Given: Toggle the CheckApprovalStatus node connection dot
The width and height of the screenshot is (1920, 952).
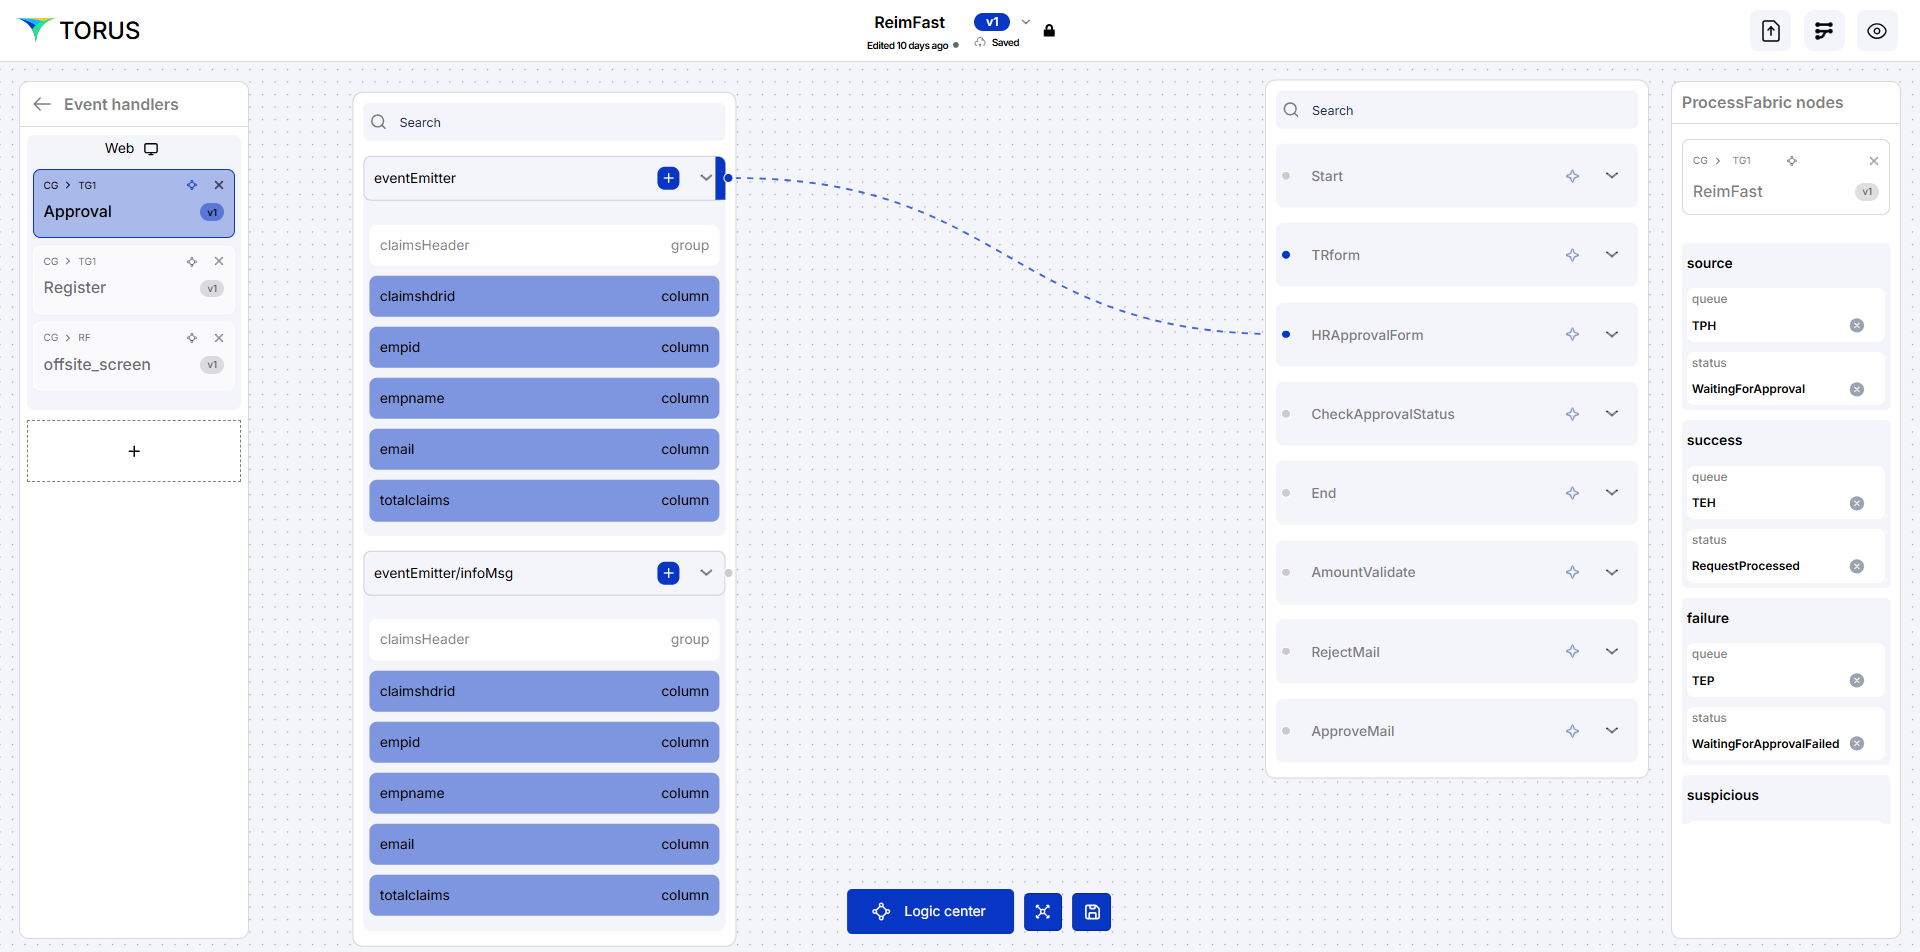Looking at the screenshot, I should [1286, 414].
